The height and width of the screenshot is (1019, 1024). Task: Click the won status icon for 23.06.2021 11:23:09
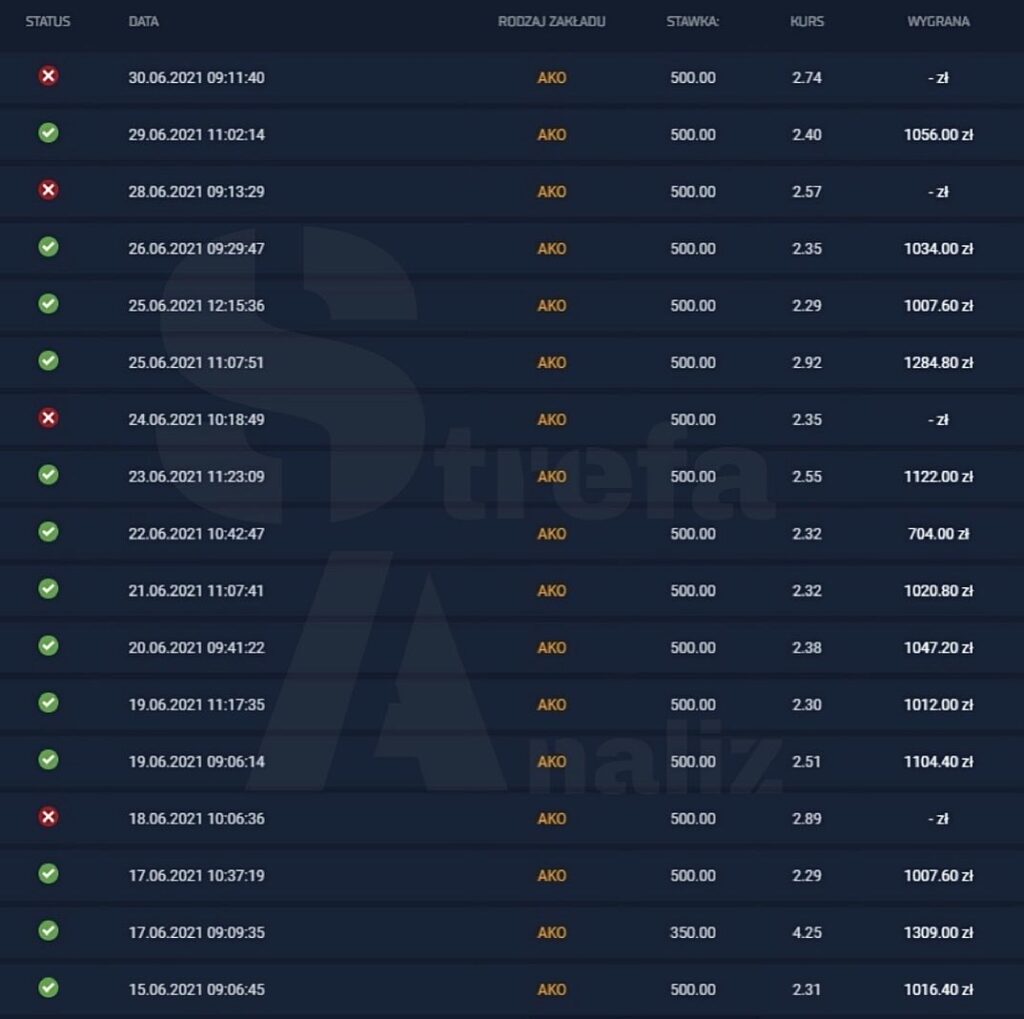click(48, 475)
